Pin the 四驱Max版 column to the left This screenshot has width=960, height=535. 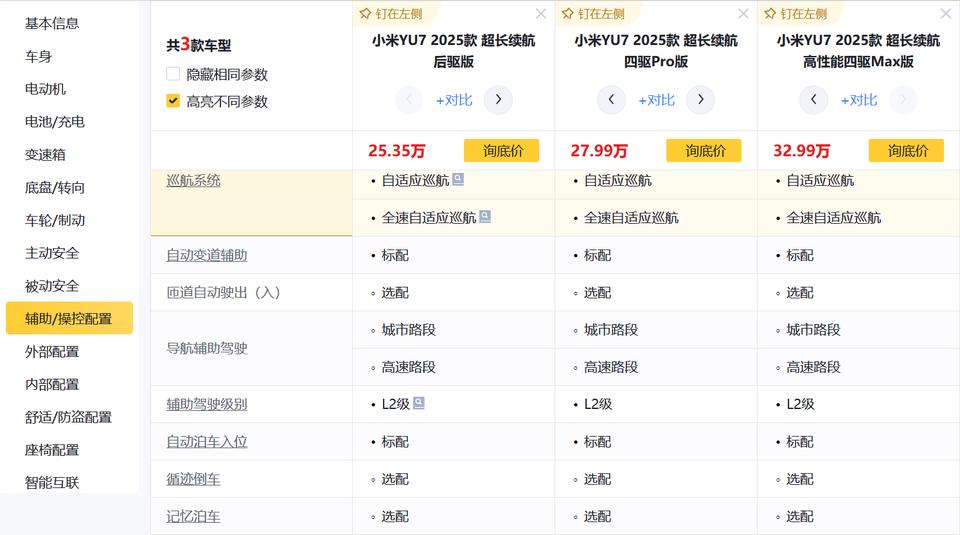796,13
